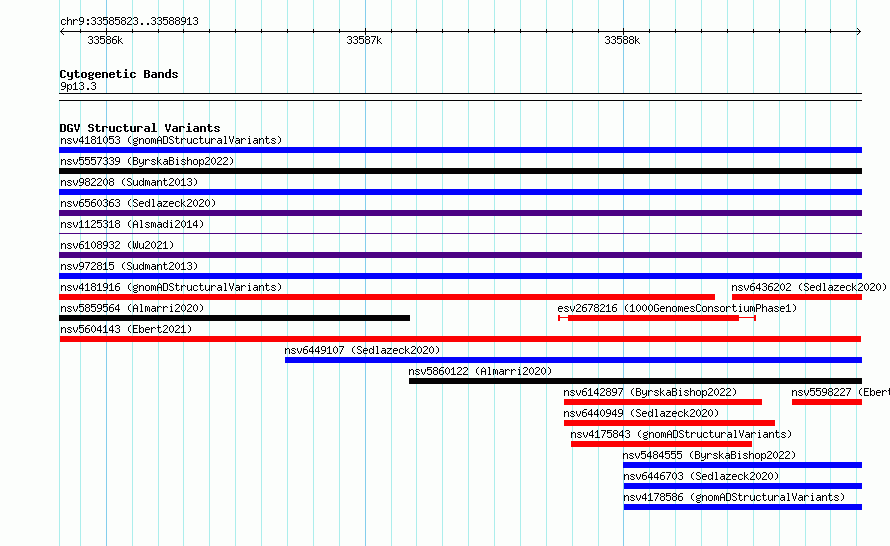Click the 33586k ruler position label
The height and width of the screenshot is (546, 890).
pyautogui.click(x=105, y=40)
